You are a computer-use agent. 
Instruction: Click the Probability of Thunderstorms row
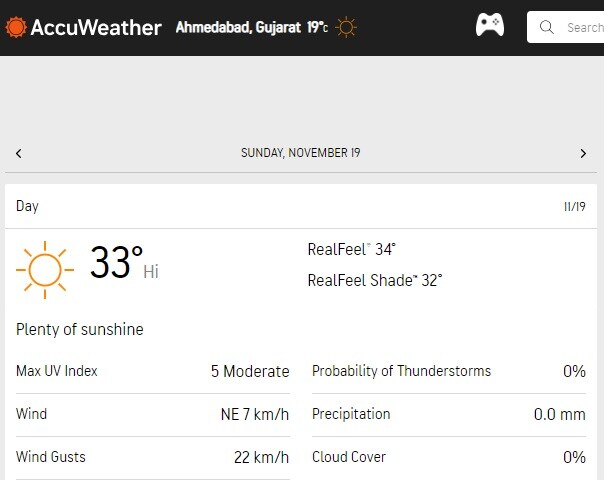coord(448,371)
